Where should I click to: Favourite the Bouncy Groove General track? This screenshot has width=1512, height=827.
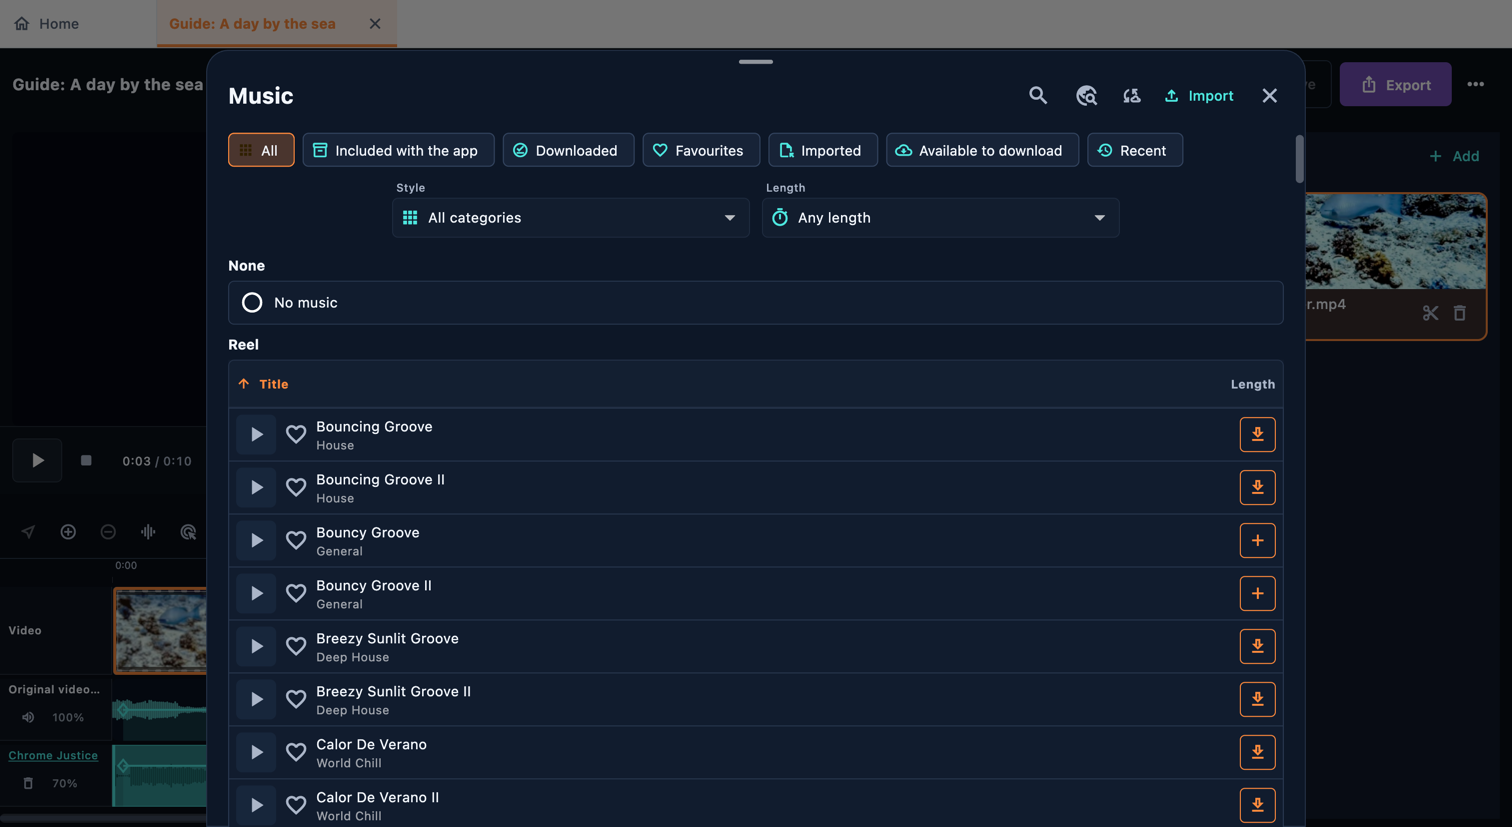(296, 540)
